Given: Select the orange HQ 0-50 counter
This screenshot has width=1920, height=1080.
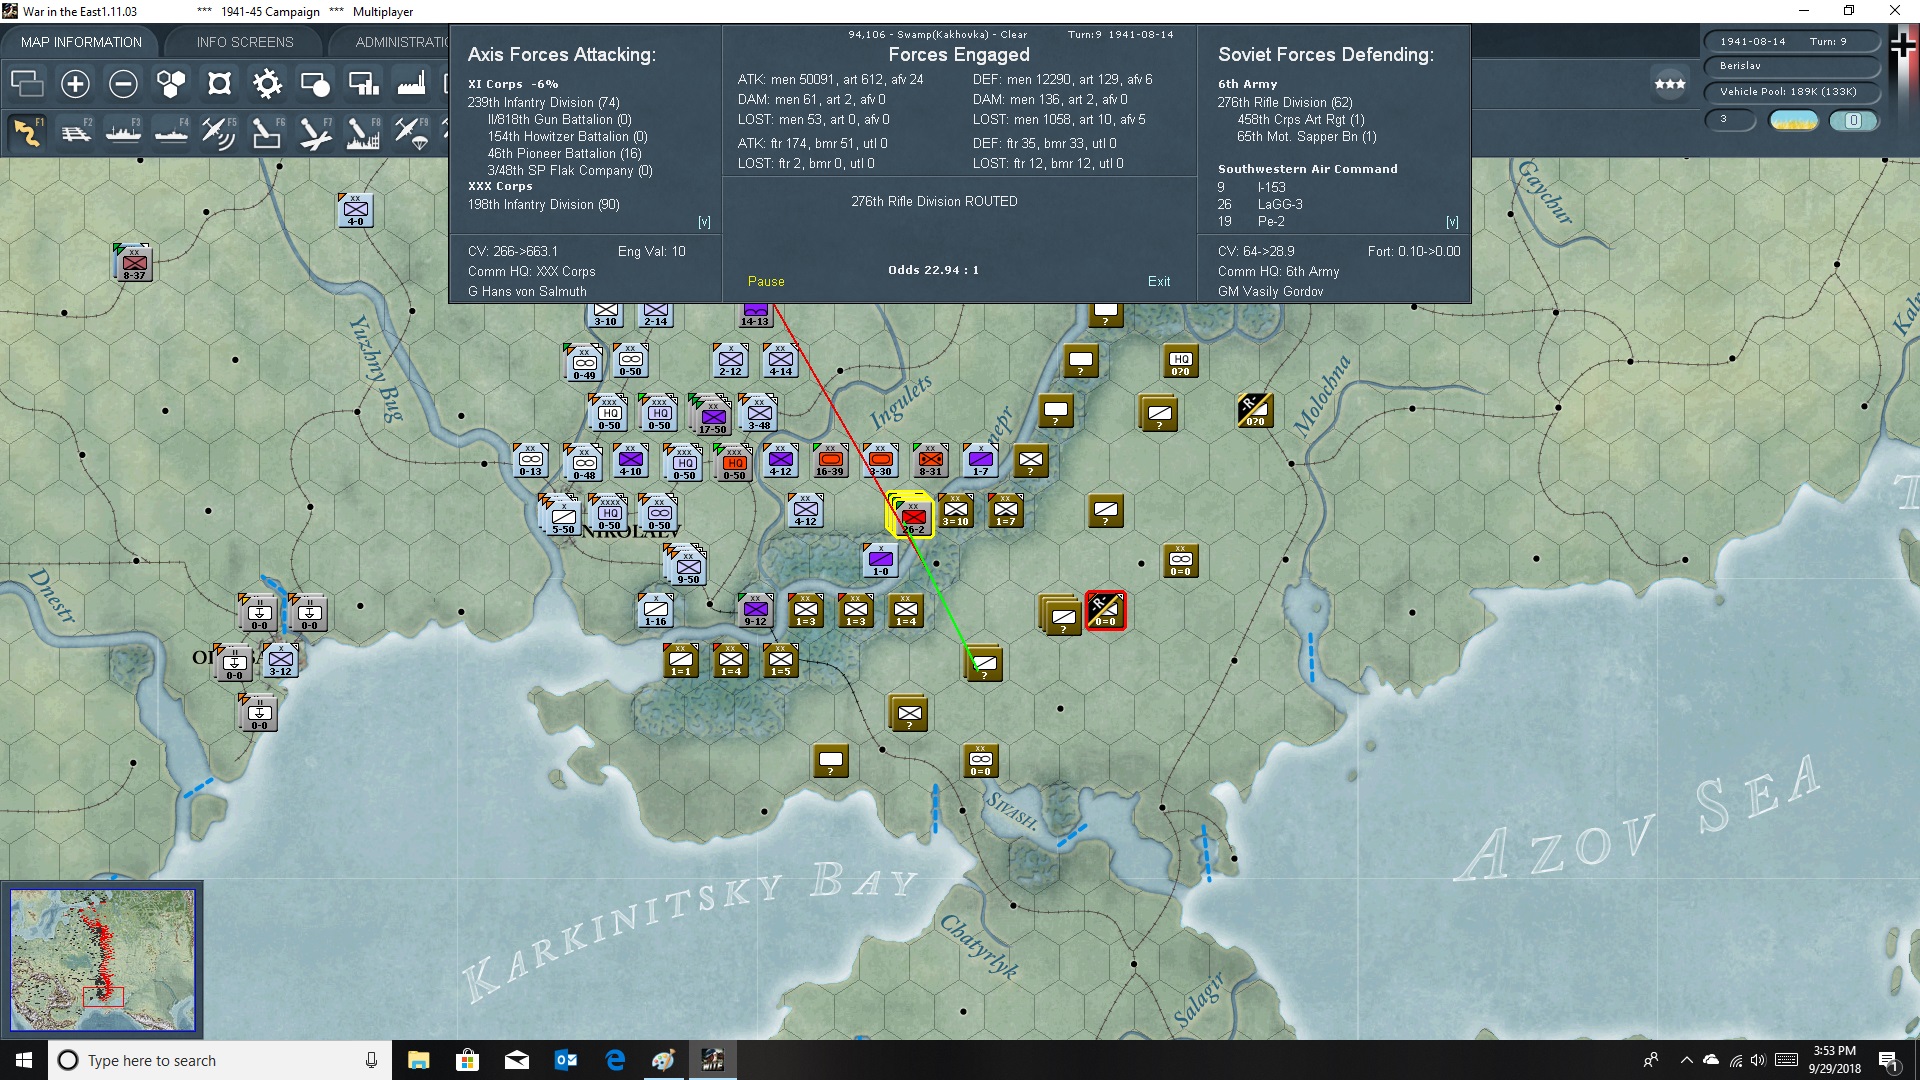Looking at the screenshot, I should point(735,462).
